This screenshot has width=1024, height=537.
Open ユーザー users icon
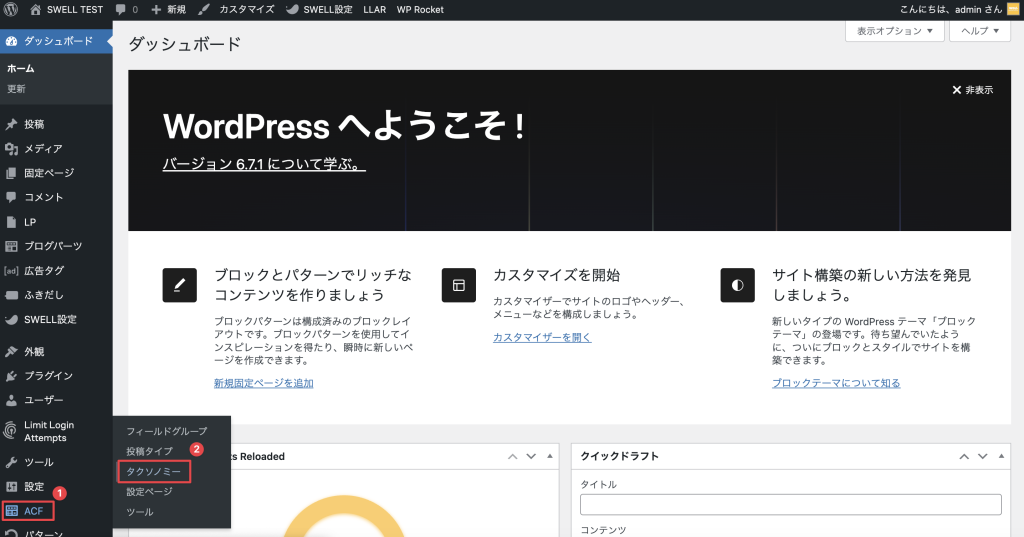11,400
